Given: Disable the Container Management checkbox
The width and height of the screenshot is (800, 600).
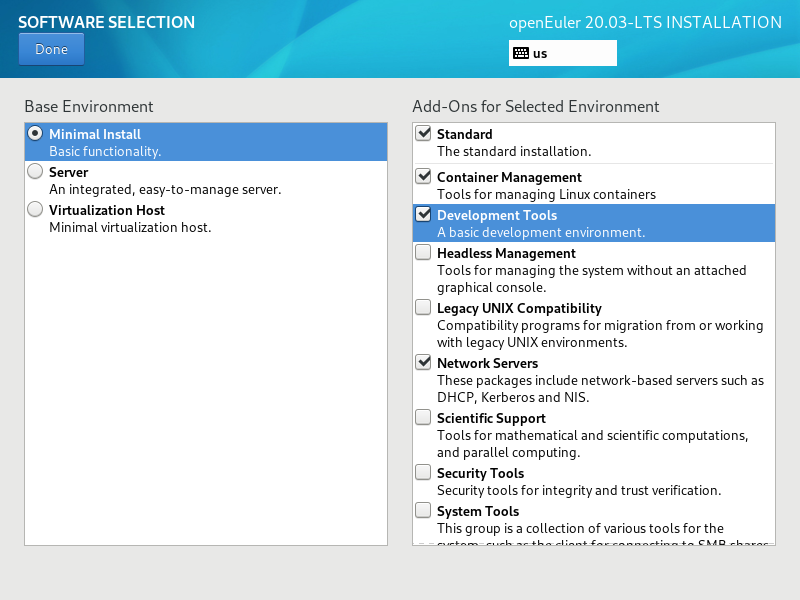Looking at the screenshot, I should click(x=424, y=176).
